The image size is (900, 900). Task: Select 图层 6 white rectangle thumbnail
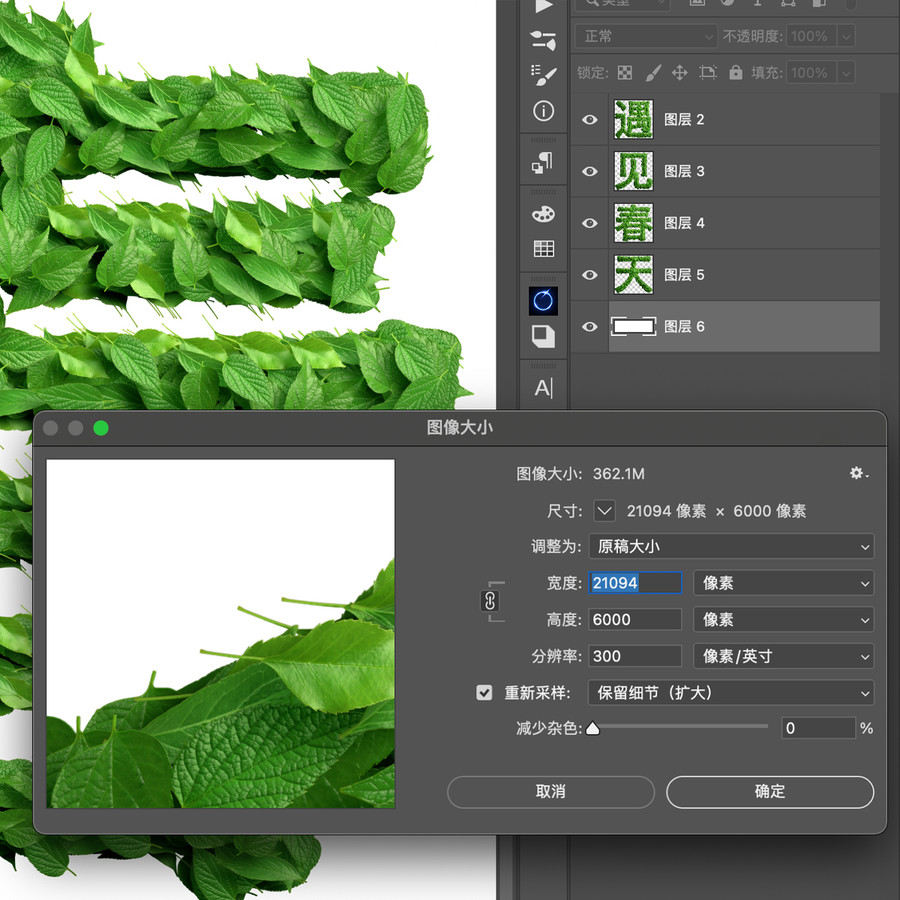pyautogui.click(x=633, y=327)
